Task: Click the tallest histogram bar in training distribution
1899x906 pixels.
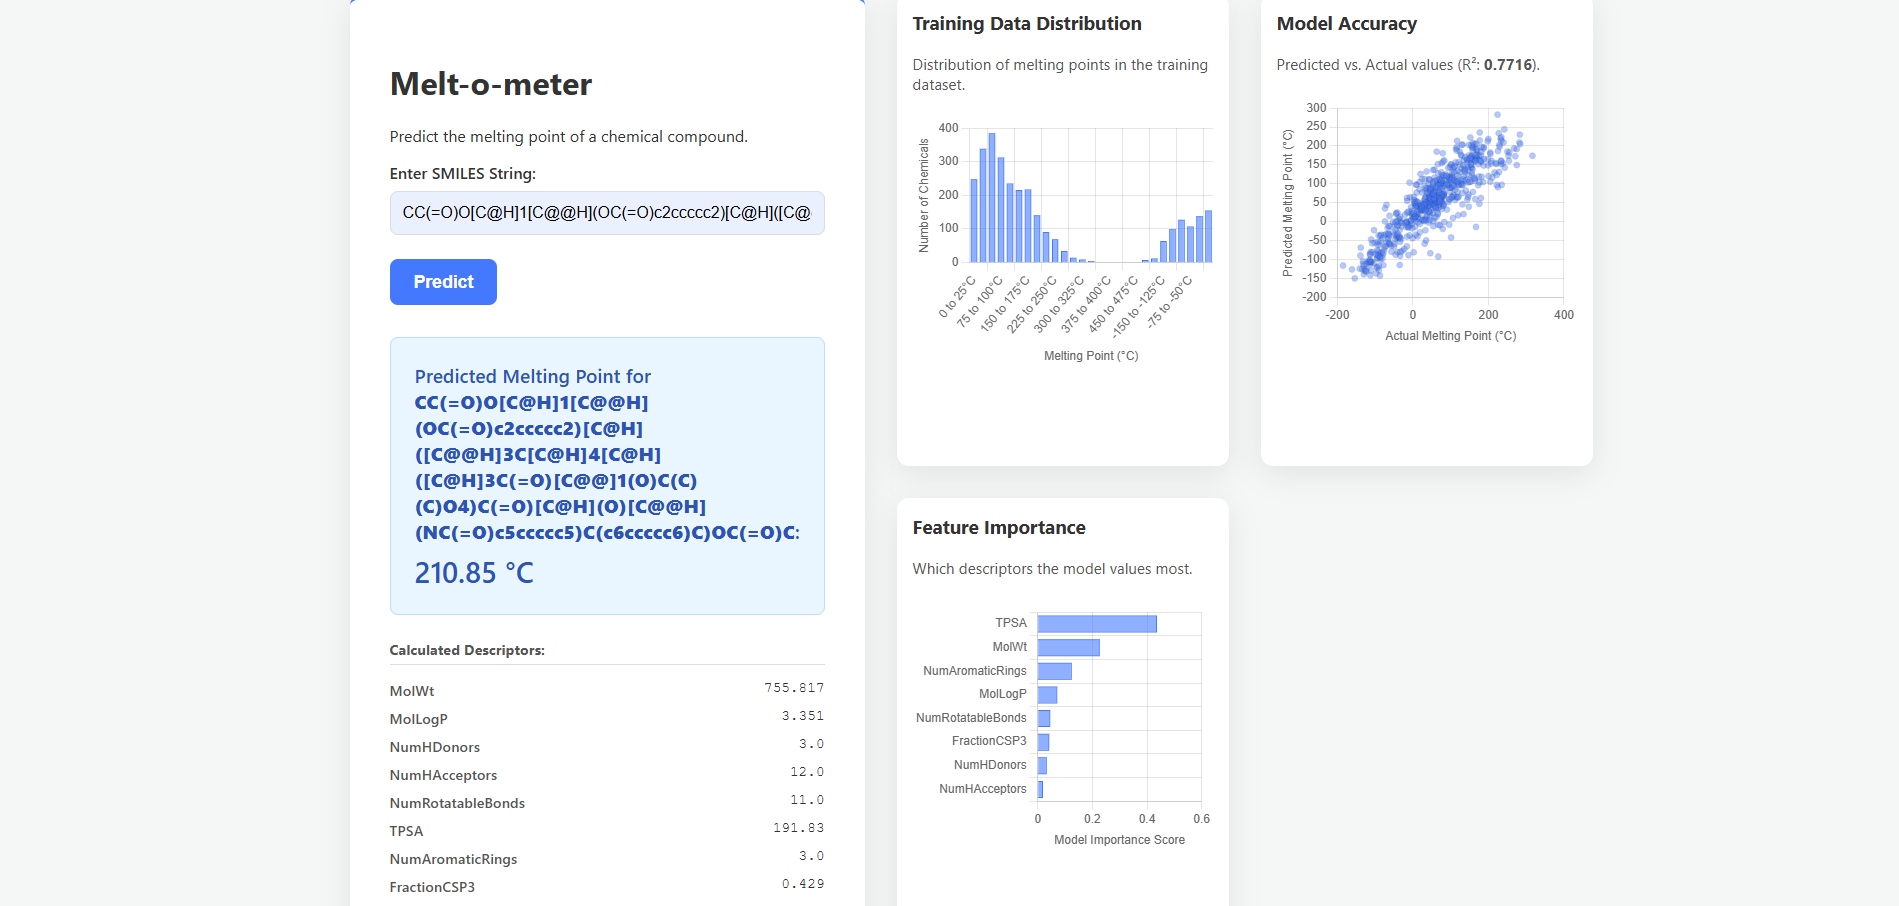Action: tap(991, 198)
